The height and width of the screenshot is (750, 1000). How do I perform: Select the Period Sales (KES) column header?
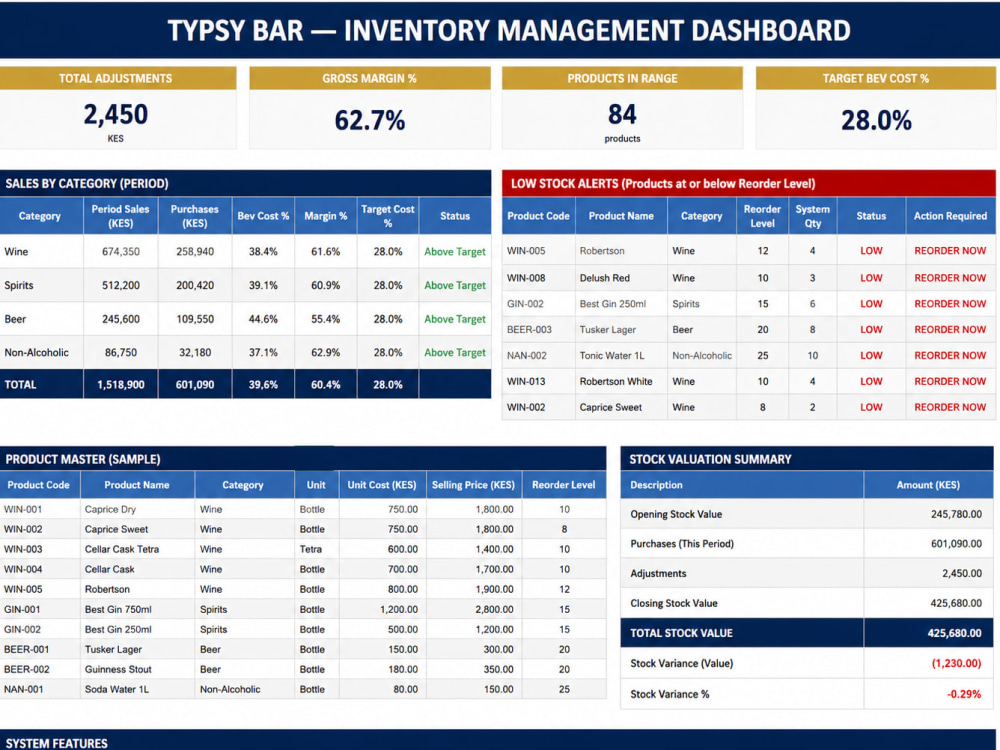click(x=121, y=216)
